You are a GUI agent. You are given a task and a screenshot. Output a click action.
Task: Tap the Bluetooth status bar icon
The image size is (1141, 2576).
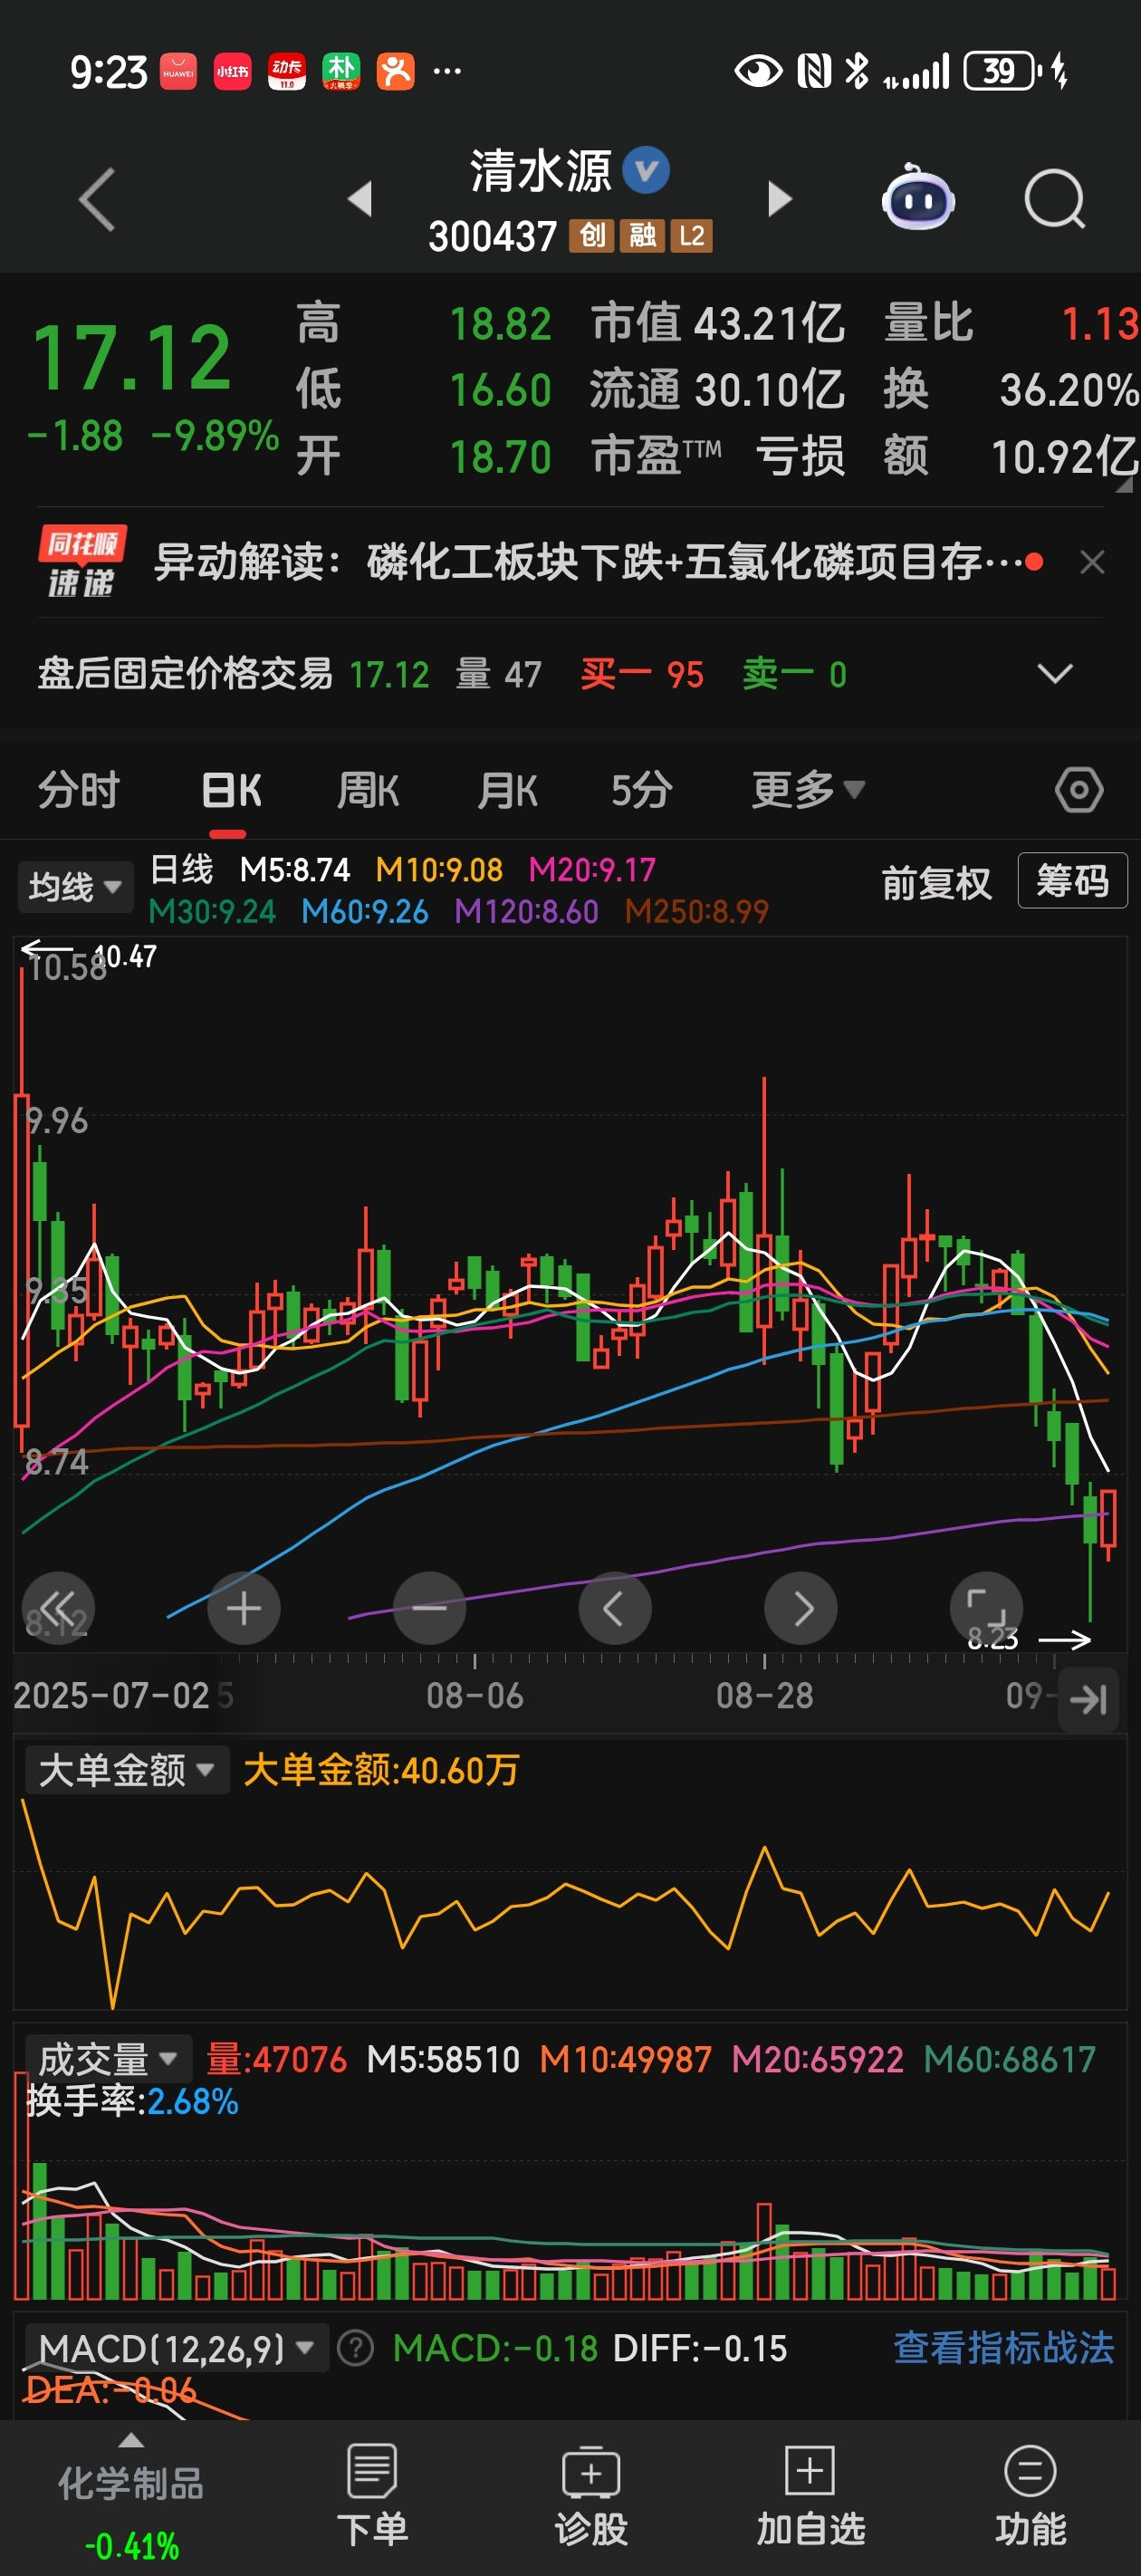coord(856,71)
